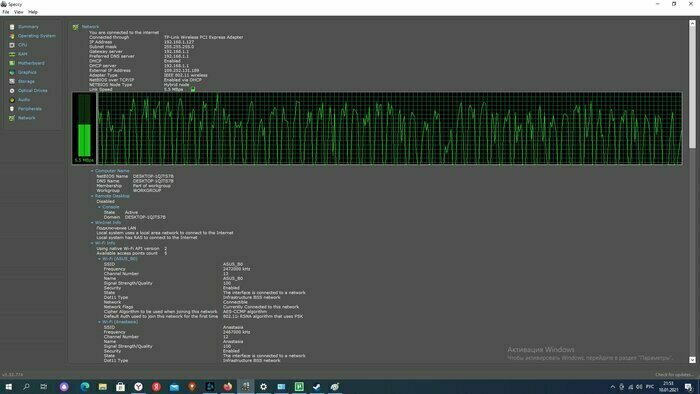This screenshot has width=700, height=394.
Task: Open the View menu
Action: point(19,12)
